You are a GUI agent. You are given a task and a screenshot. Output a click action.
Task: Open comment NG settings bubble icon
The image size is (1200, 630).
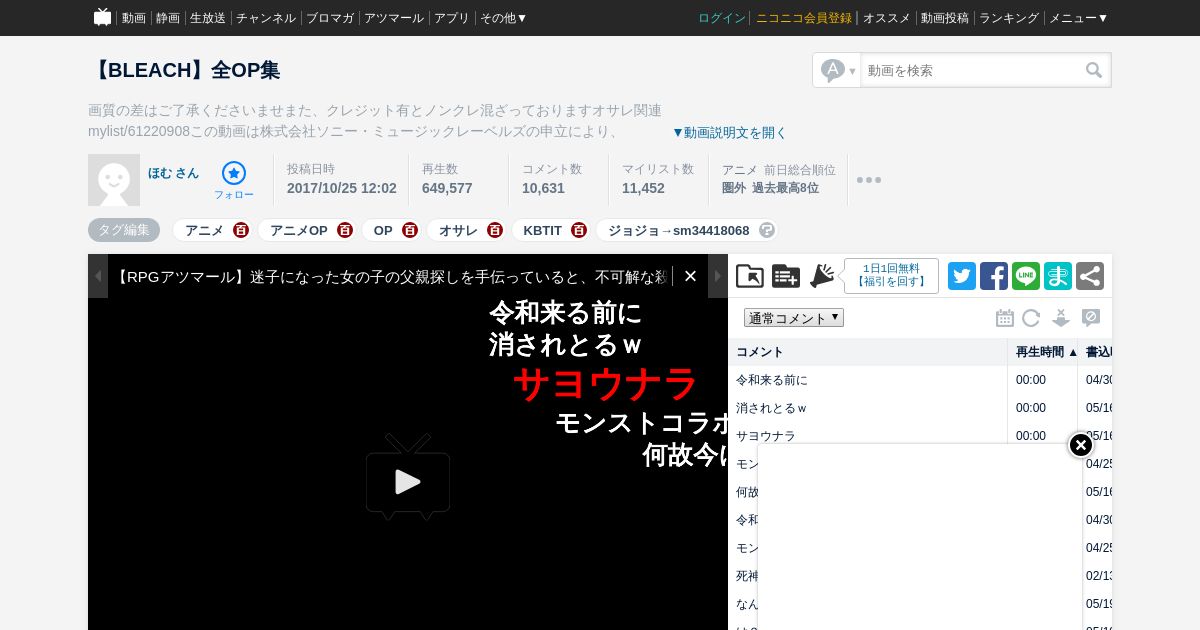(1091, 318)
